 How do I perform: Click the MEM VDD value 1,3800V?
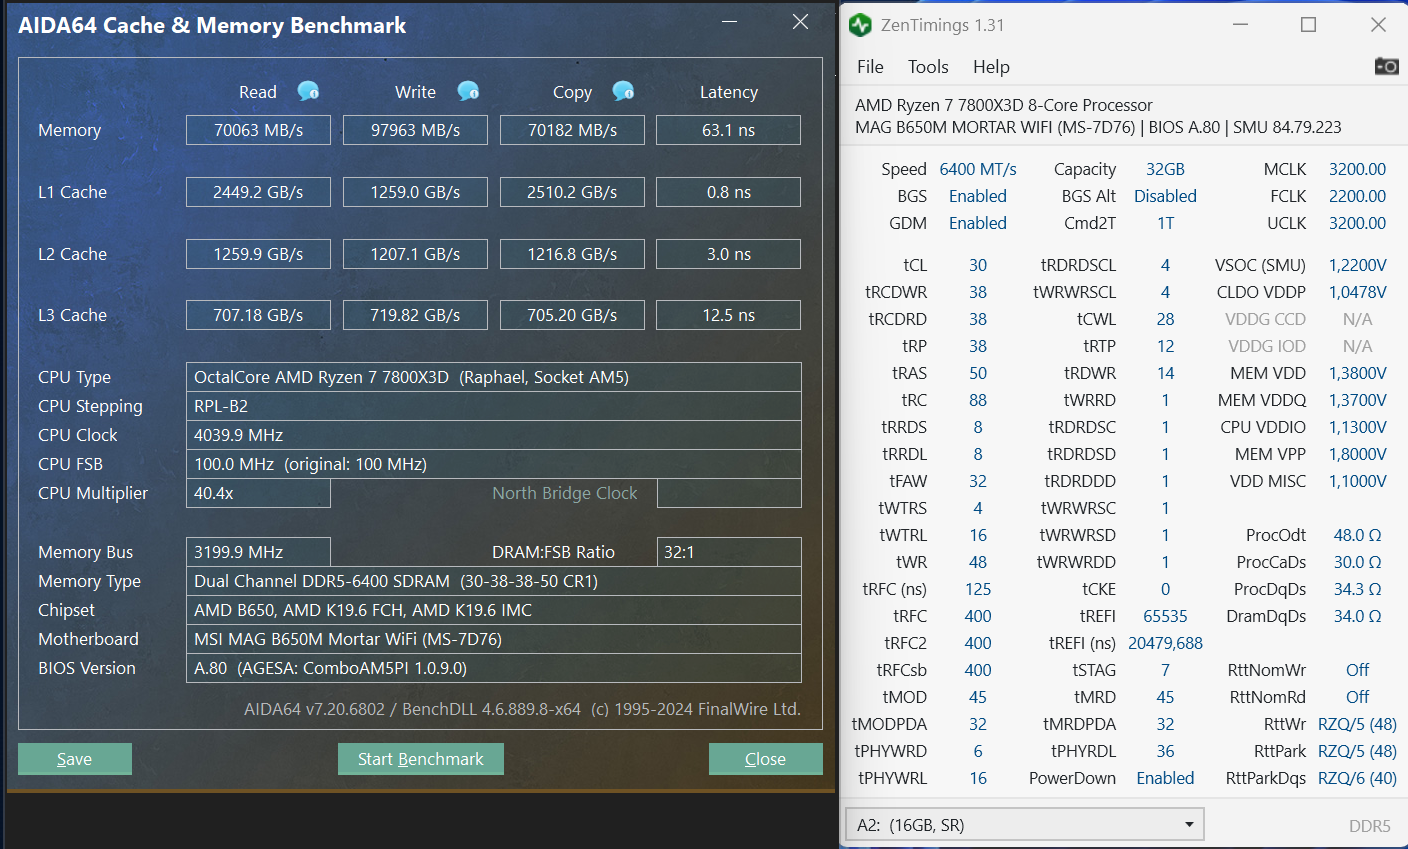1357,373
